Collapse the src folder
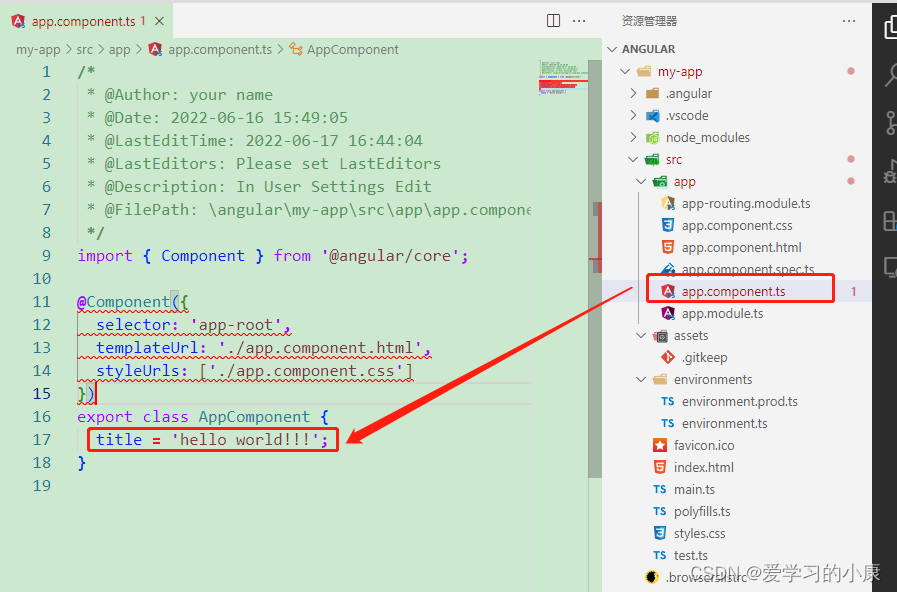897x592 pixels. tap(633, 160)
